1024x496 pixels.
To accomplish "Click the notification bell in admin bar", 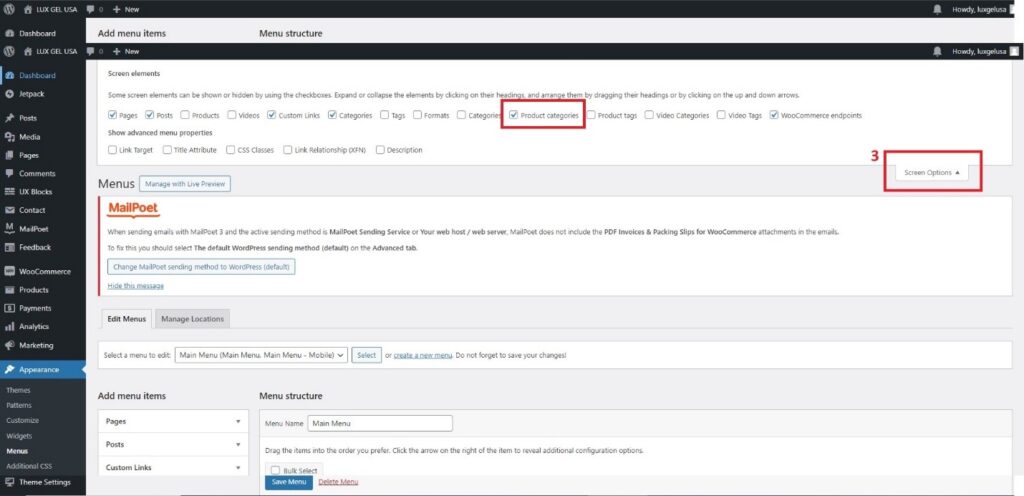I will 936,51.
